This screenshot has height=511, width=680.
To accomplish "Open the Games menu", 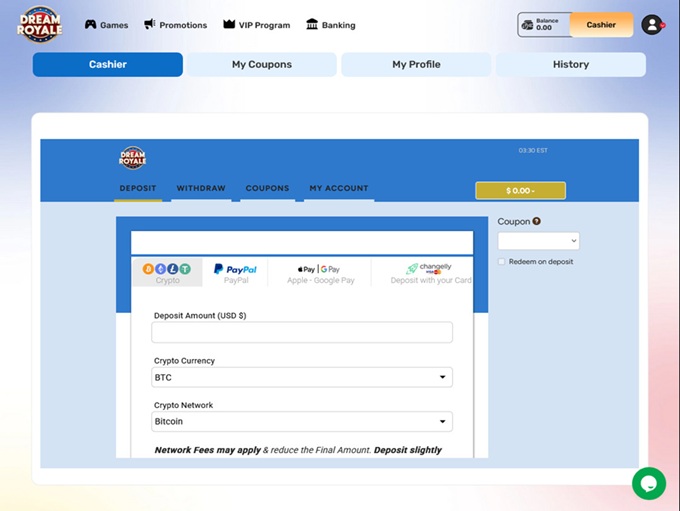I will point(106,25).
